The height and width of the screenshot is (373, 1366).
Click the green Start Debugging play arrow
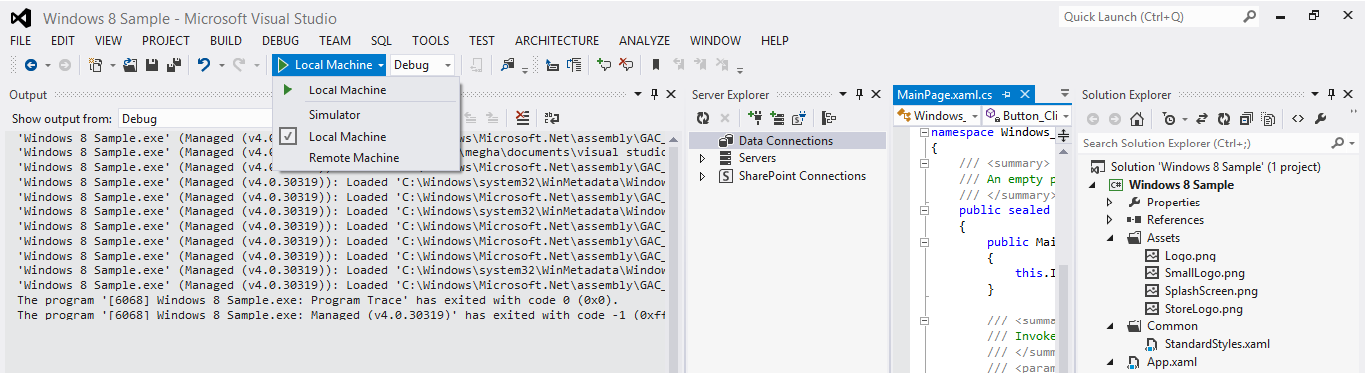[x=283, y=65]
